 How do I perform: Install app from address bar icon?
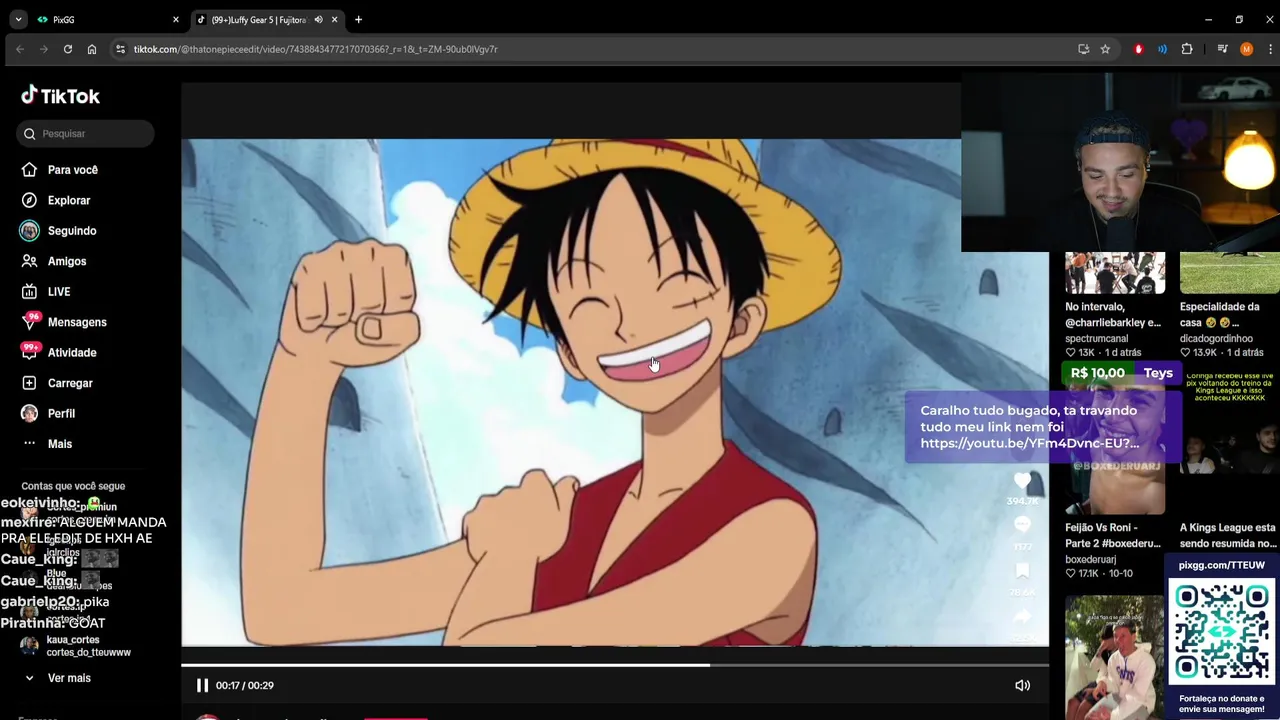click(x=1083, y=49)
